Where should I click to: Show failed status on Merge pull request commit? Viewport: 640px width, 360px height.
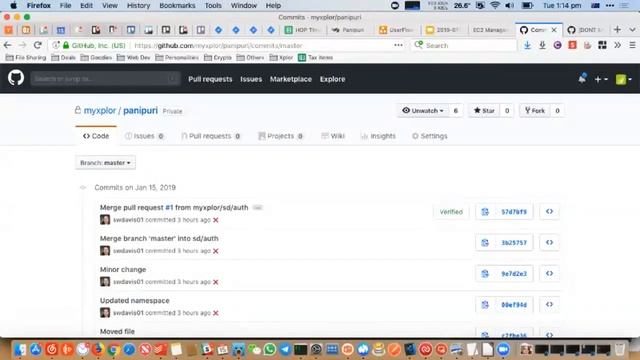point(216,220)
